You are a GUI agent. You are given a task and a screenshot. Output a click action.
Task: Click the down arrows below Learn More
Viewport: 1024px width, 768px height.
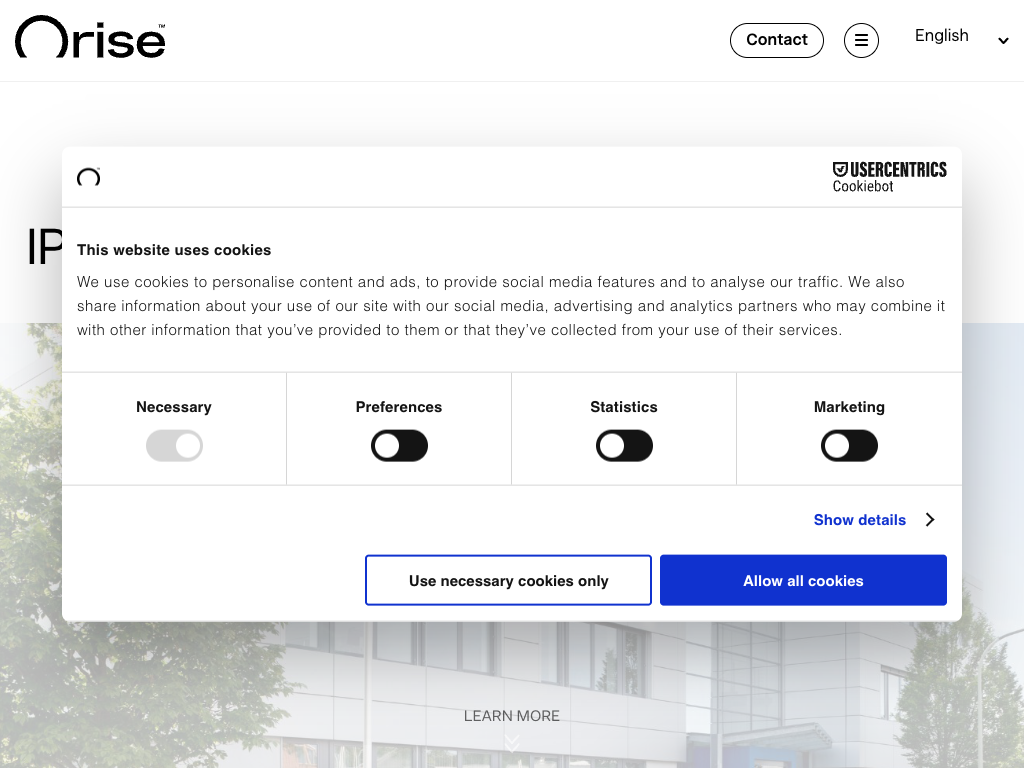512,742
